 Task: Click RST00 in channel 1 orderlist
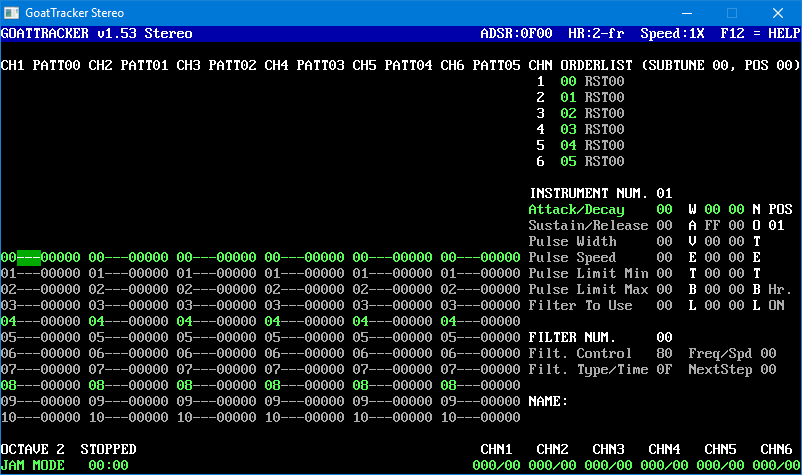point(605,82)
